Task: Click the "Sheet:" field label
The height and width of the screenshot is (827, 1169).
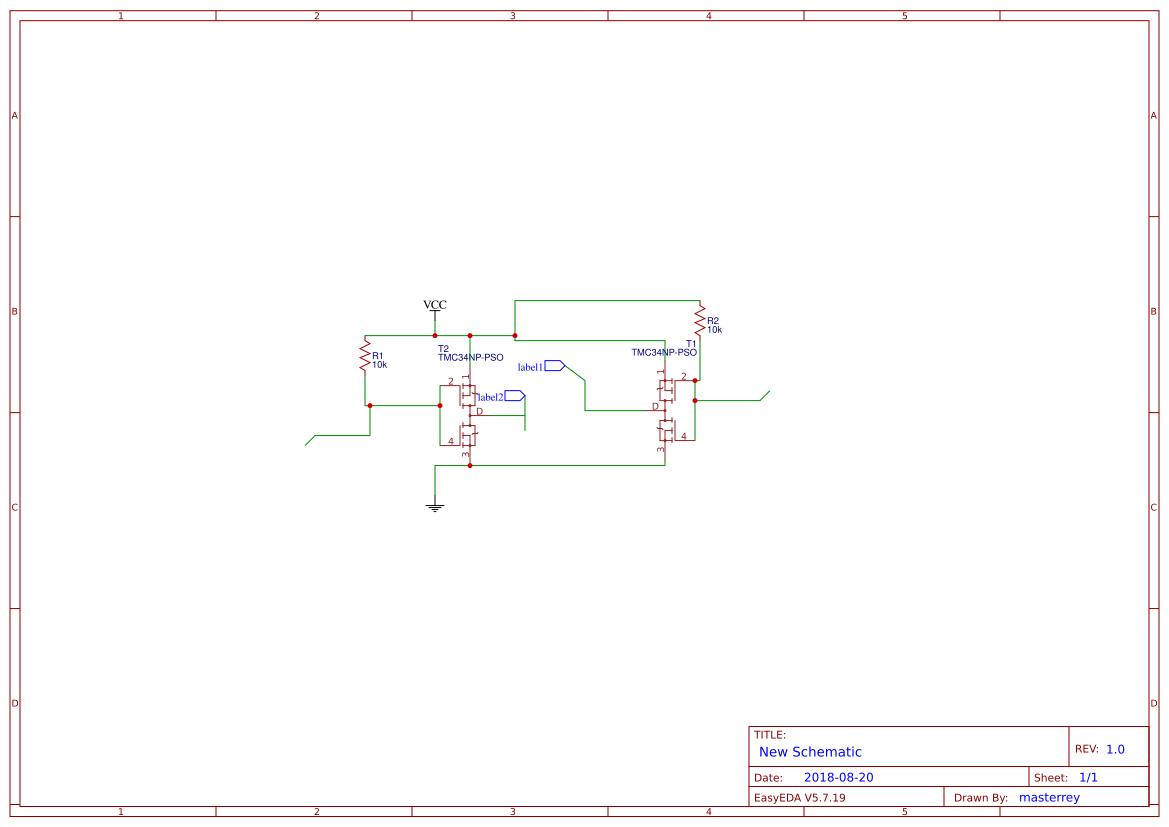Action: [1050, 778]
